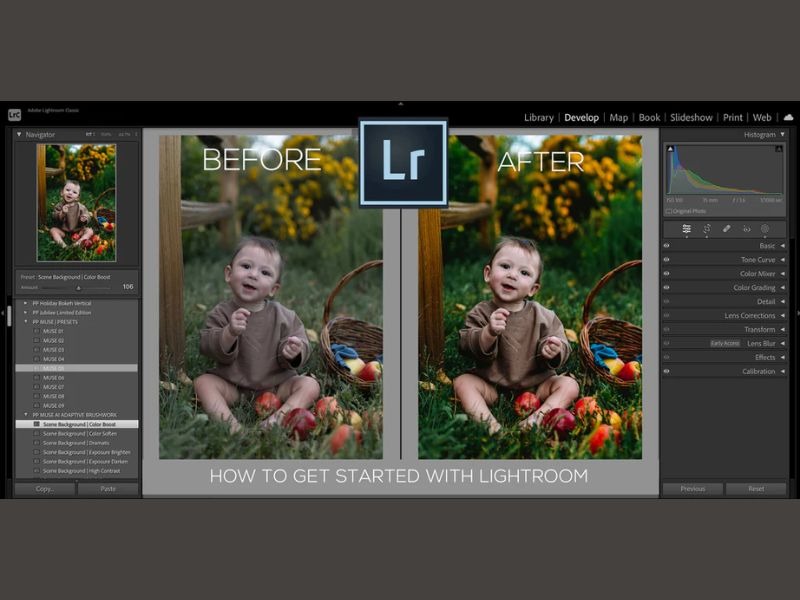
Task: Toggle the Basic panel visibility eye
Action: click(x=667, y=246)
